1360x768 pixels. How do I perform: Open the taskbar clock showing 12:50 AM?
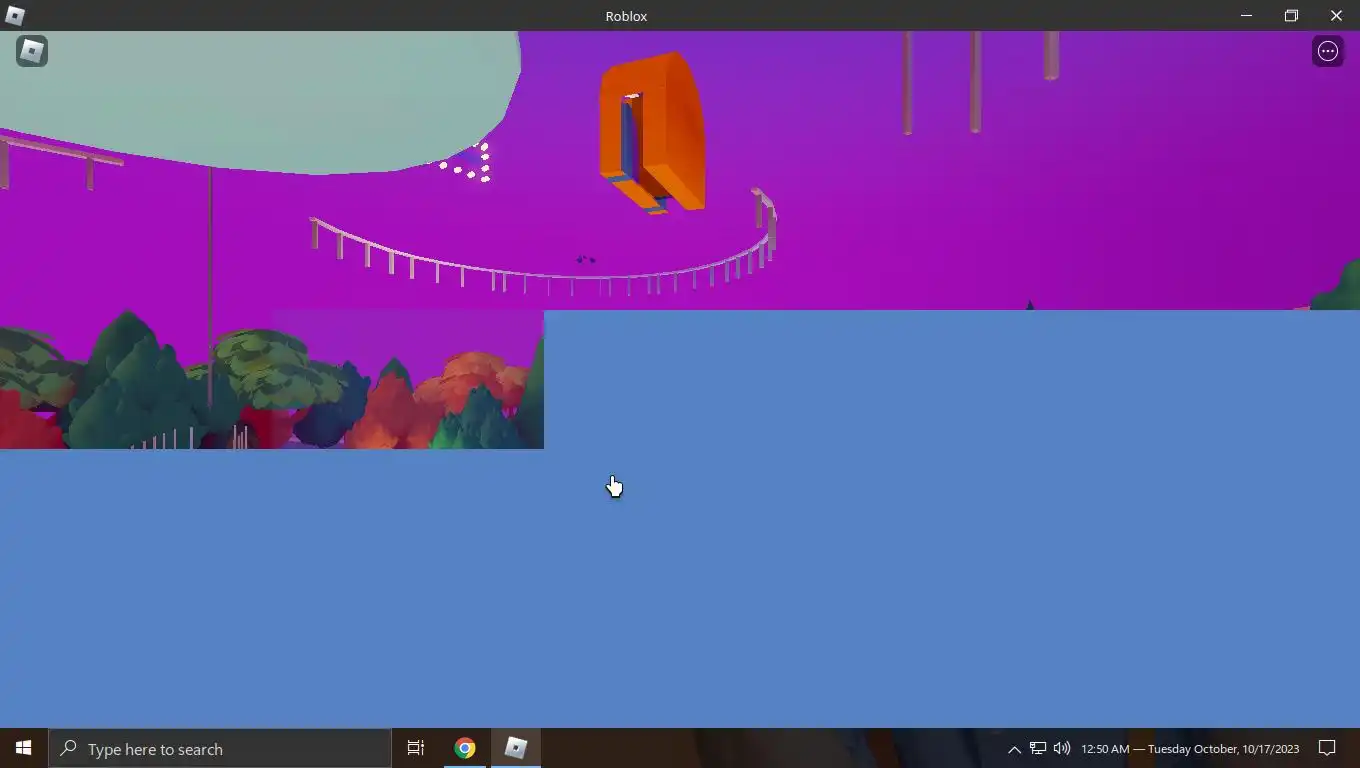coord(1190,749)
